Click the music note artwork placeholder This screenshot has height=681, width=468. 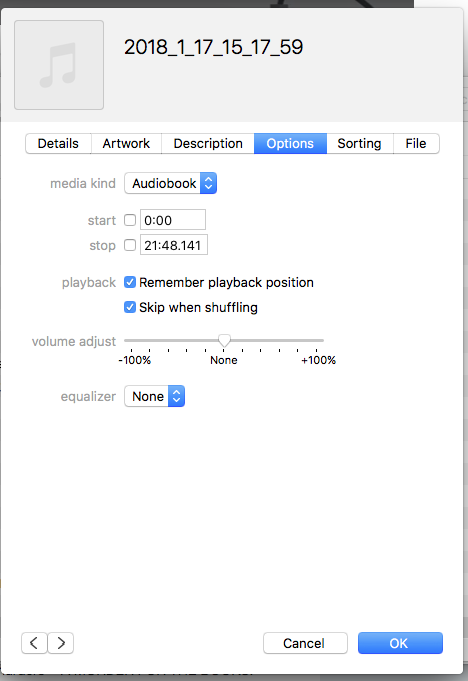[x=59, y=65]
